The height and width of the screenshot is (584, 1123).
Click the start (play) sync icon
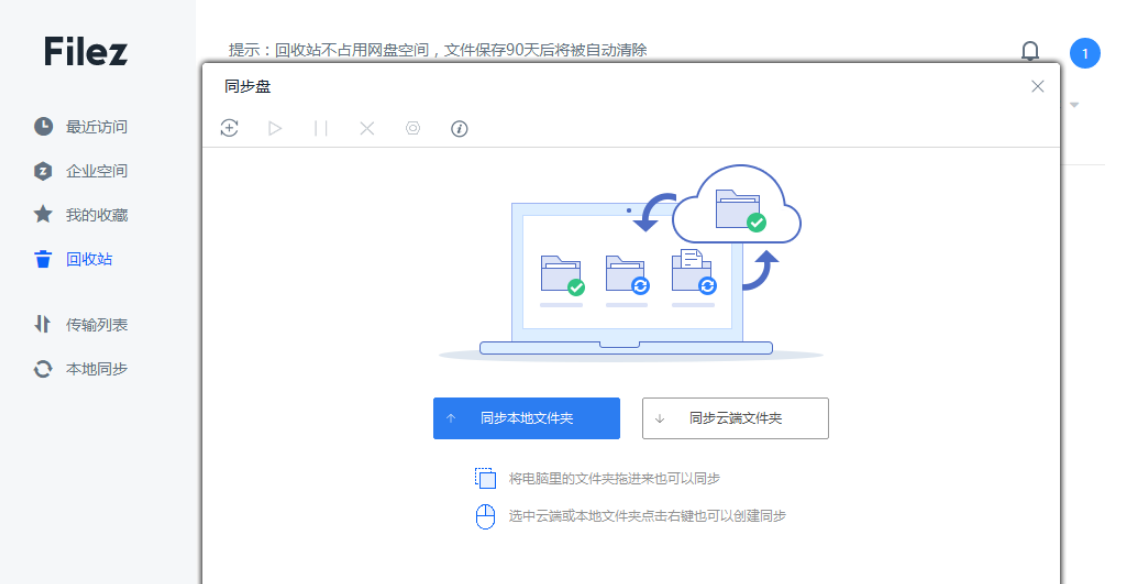pos(275,128)
